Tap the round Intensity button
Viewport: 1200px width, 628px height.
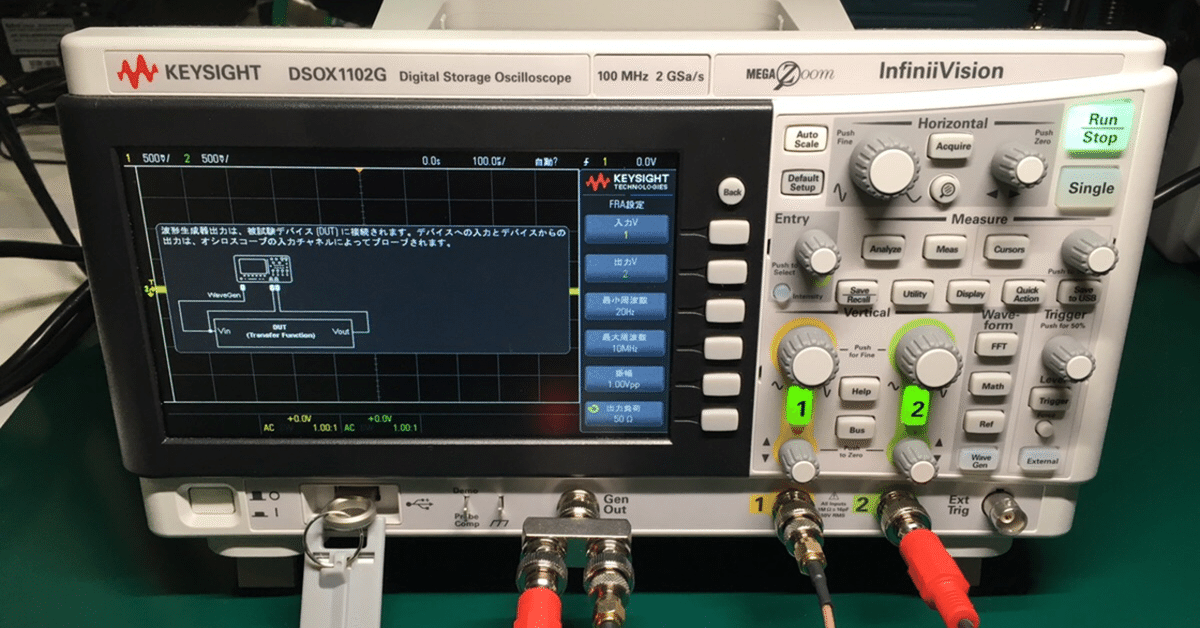click(x=783, y=294)
